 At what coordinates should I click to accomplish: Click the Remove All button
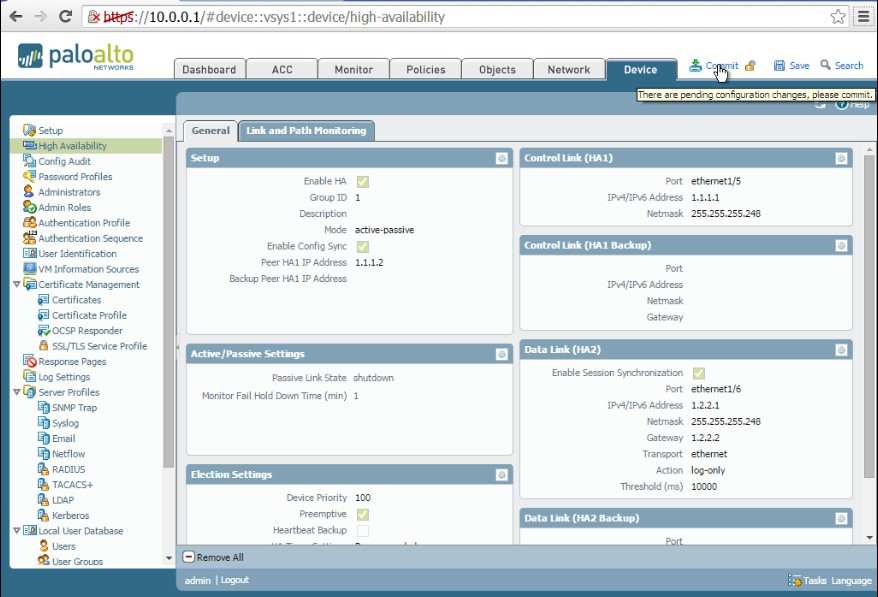coord(213,557)
